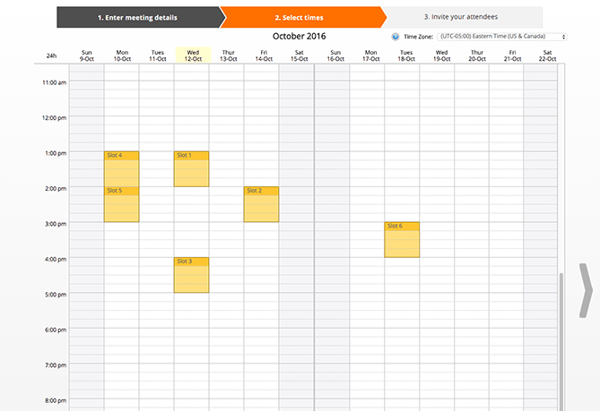Click the 5:00 pm time label
600x411 pixels.
pyautogui.click(x=55, y=295)
